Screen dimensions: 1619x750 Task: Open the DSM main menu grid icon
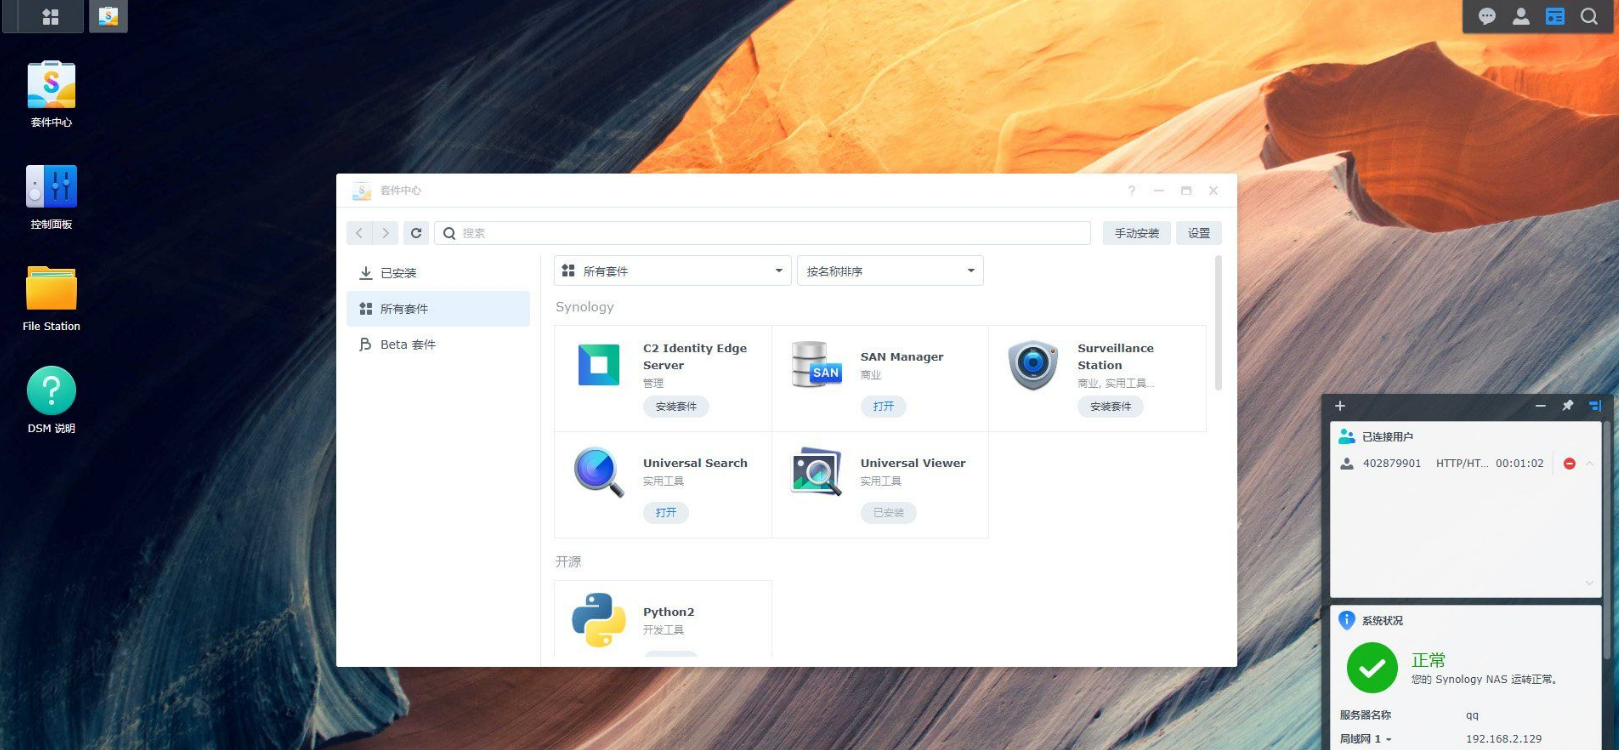click(x=50, y=17)
